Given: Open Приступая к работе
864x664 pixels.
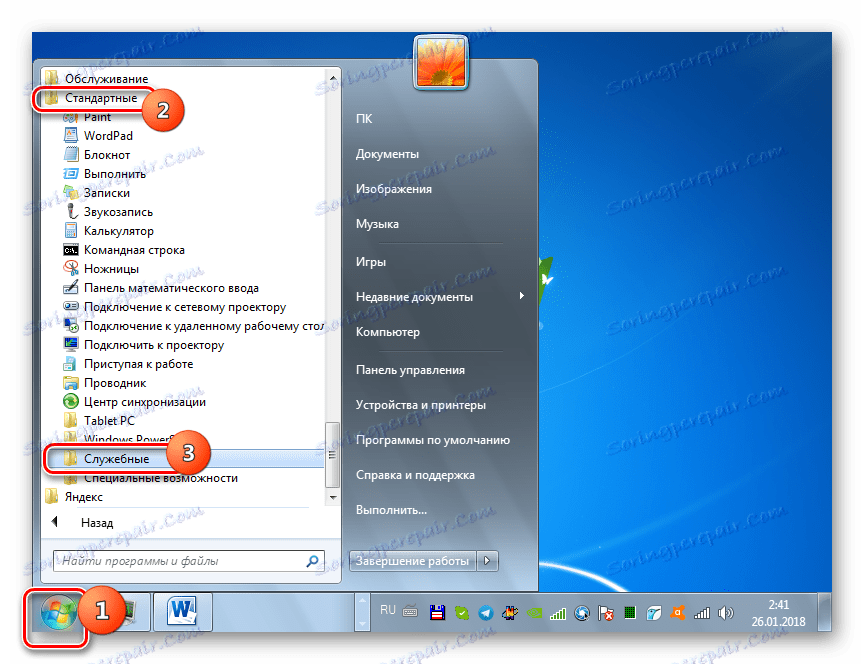Looking at the screenshot, I should pyautogui.click(x=138, y=364).
